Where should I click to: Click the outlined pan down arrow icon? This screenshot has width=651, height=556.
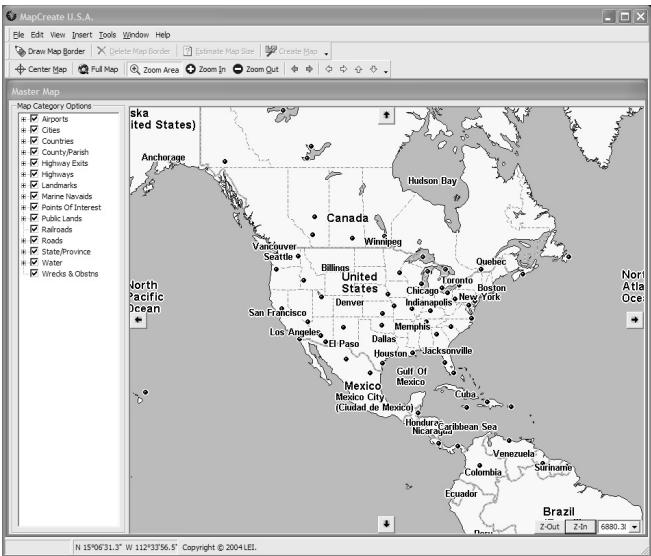pos(373,69)
